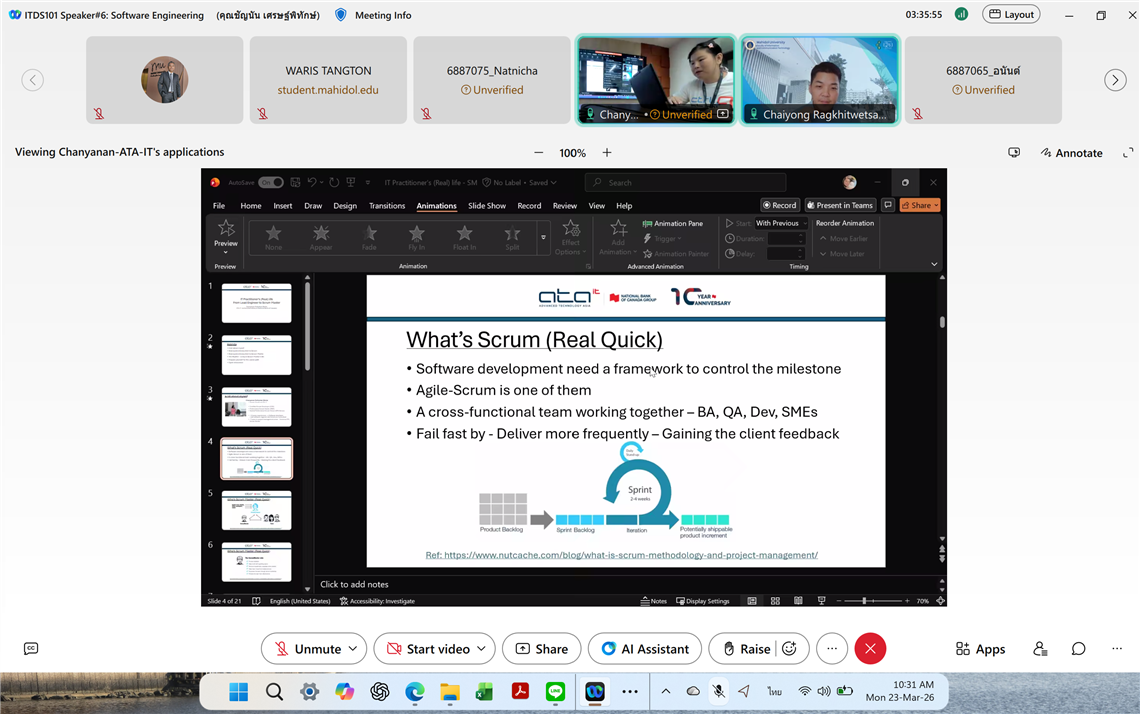Open the Layout dropdown
The image size is (1140, 714).
[1011, 14]
